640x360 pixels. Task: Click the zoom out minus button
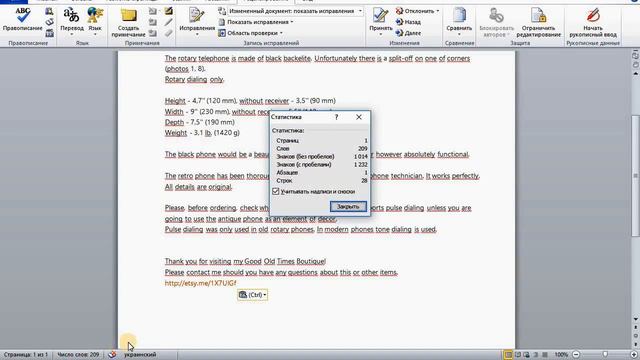click(576, 355)
